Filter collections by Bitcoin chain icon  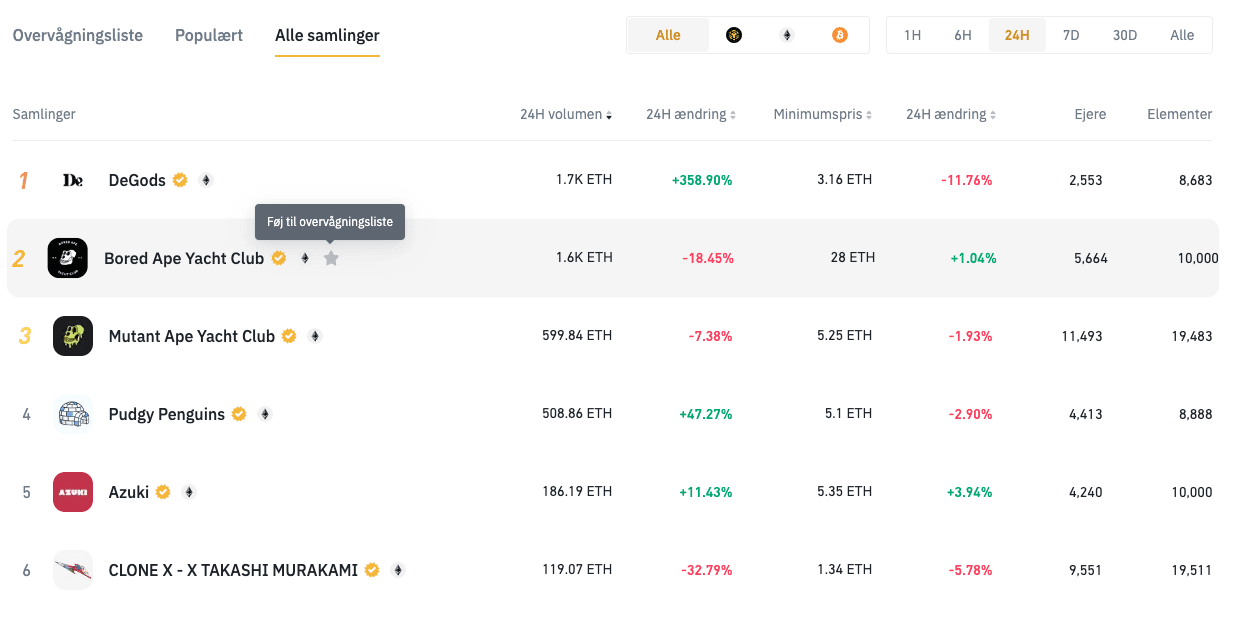840,35
